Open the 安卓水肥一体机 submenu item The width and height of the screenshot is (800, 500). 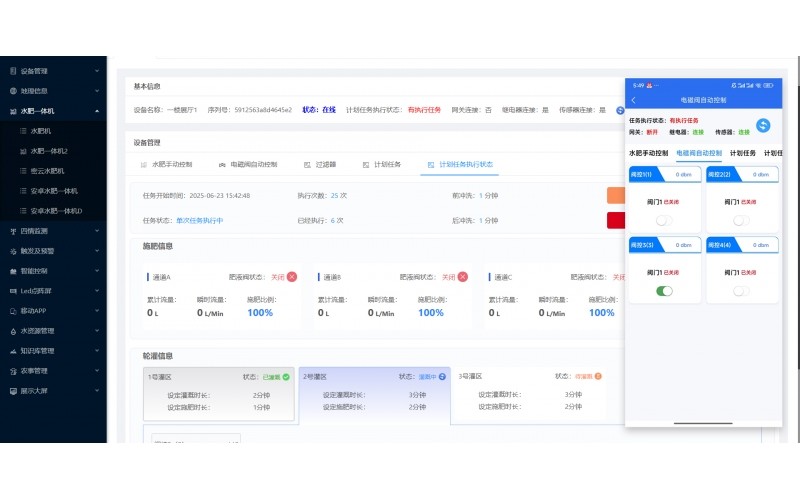pyautogui.click(x=54, y=190)
